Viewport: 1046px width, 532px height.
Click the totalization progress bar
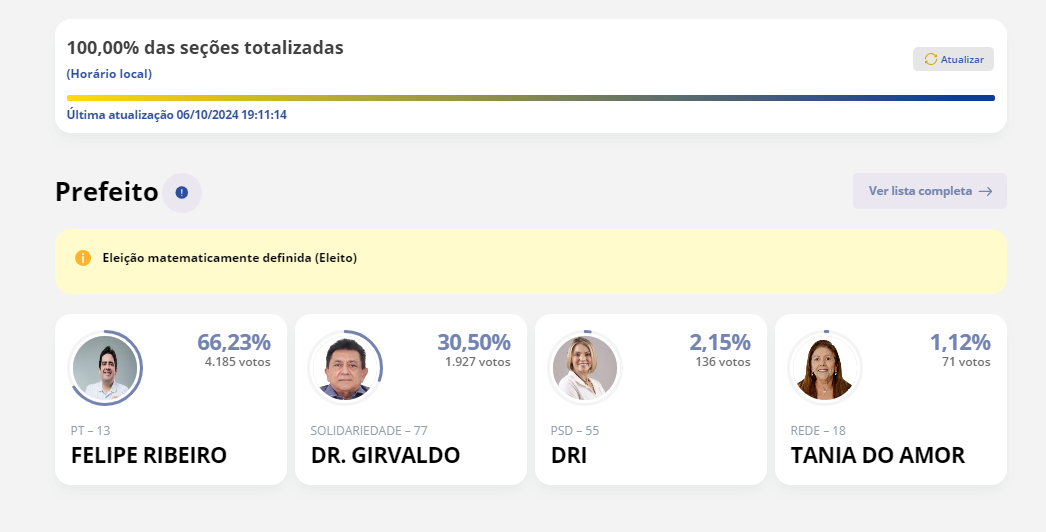(530, 98)
